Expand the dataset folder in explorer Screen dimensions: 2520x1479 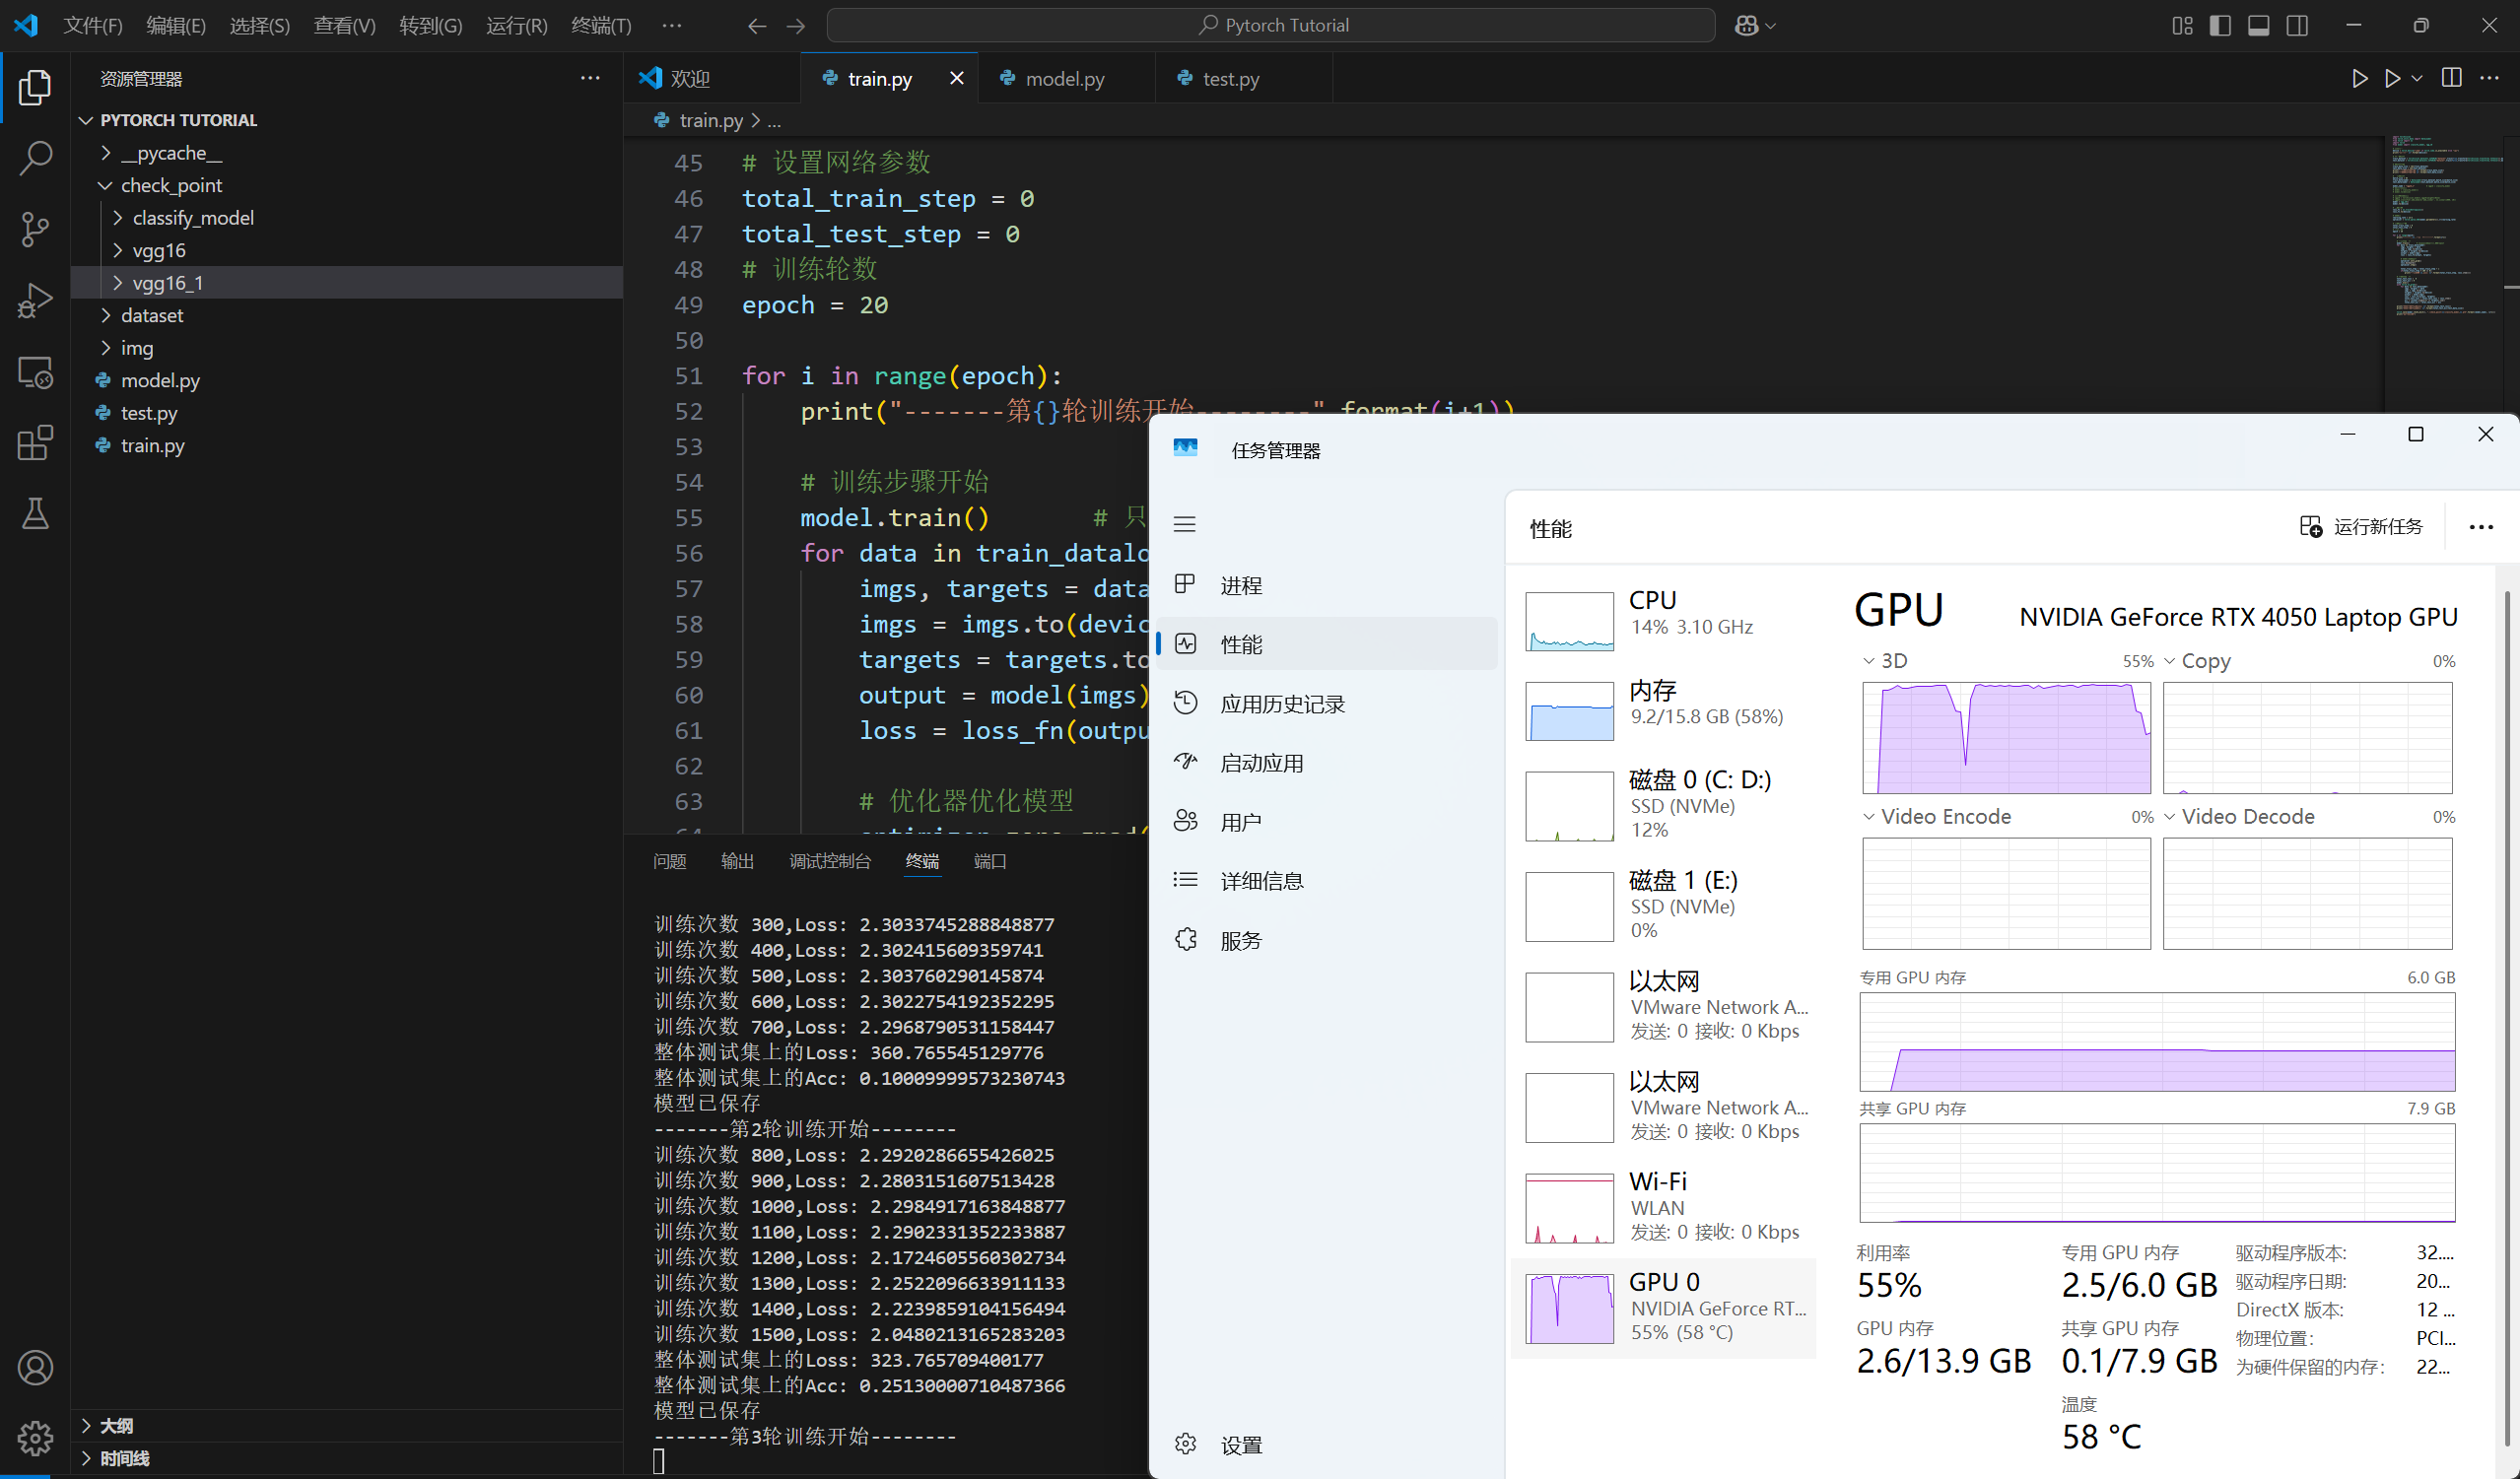(152, 315)
